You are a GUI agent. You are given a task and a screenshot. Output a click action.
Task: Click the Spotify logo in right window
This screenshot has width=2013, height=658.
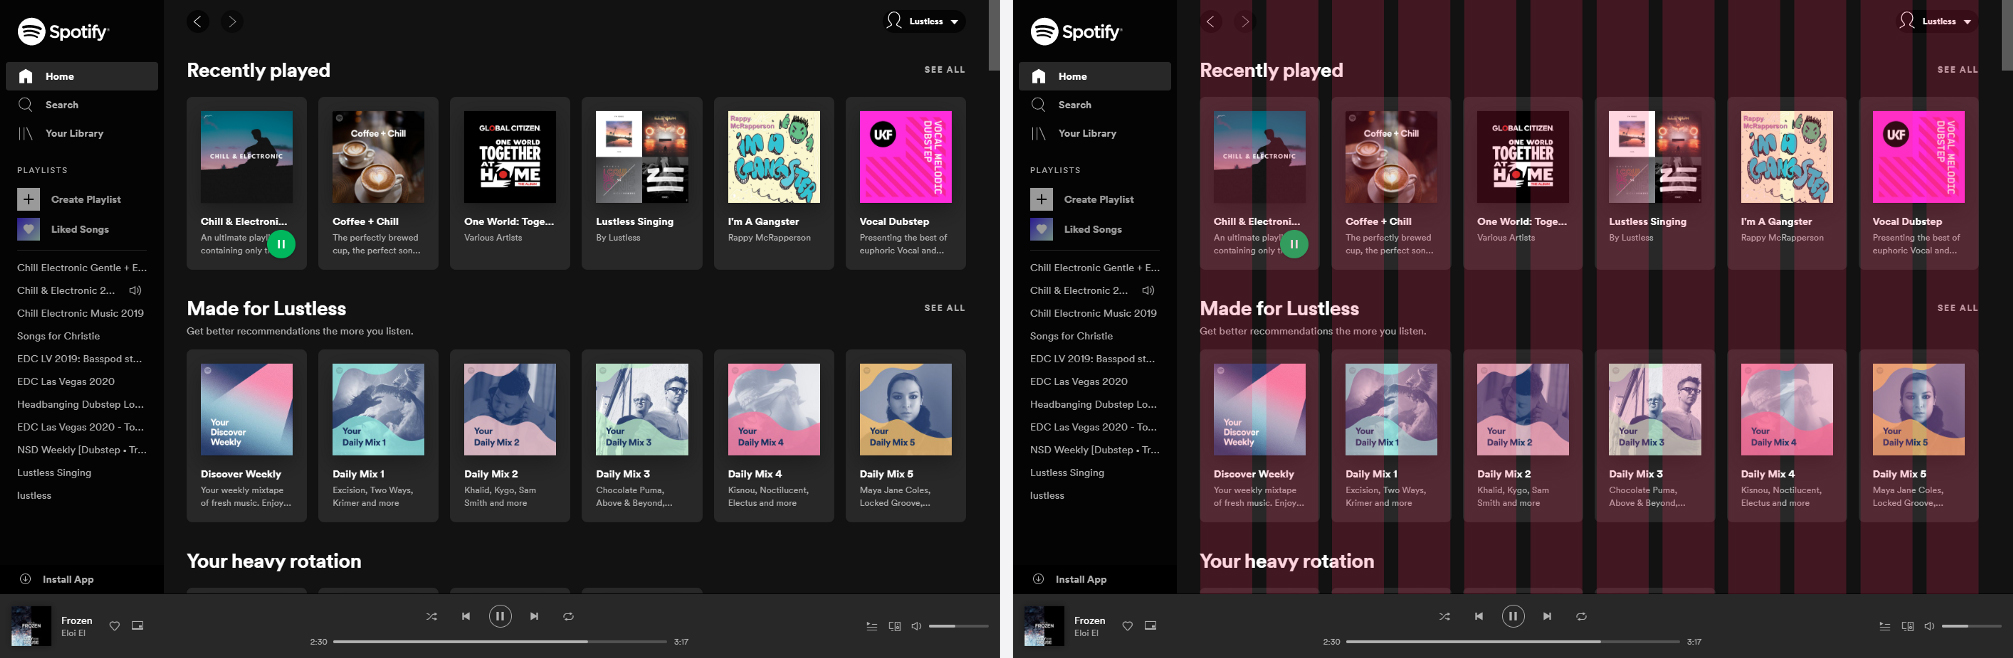[x=1076, y=32]
